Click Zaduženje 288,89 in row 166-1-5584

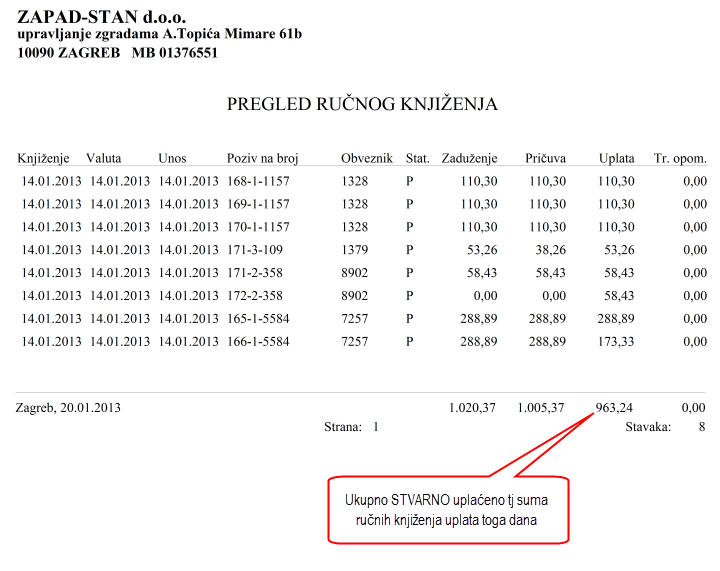479,342
